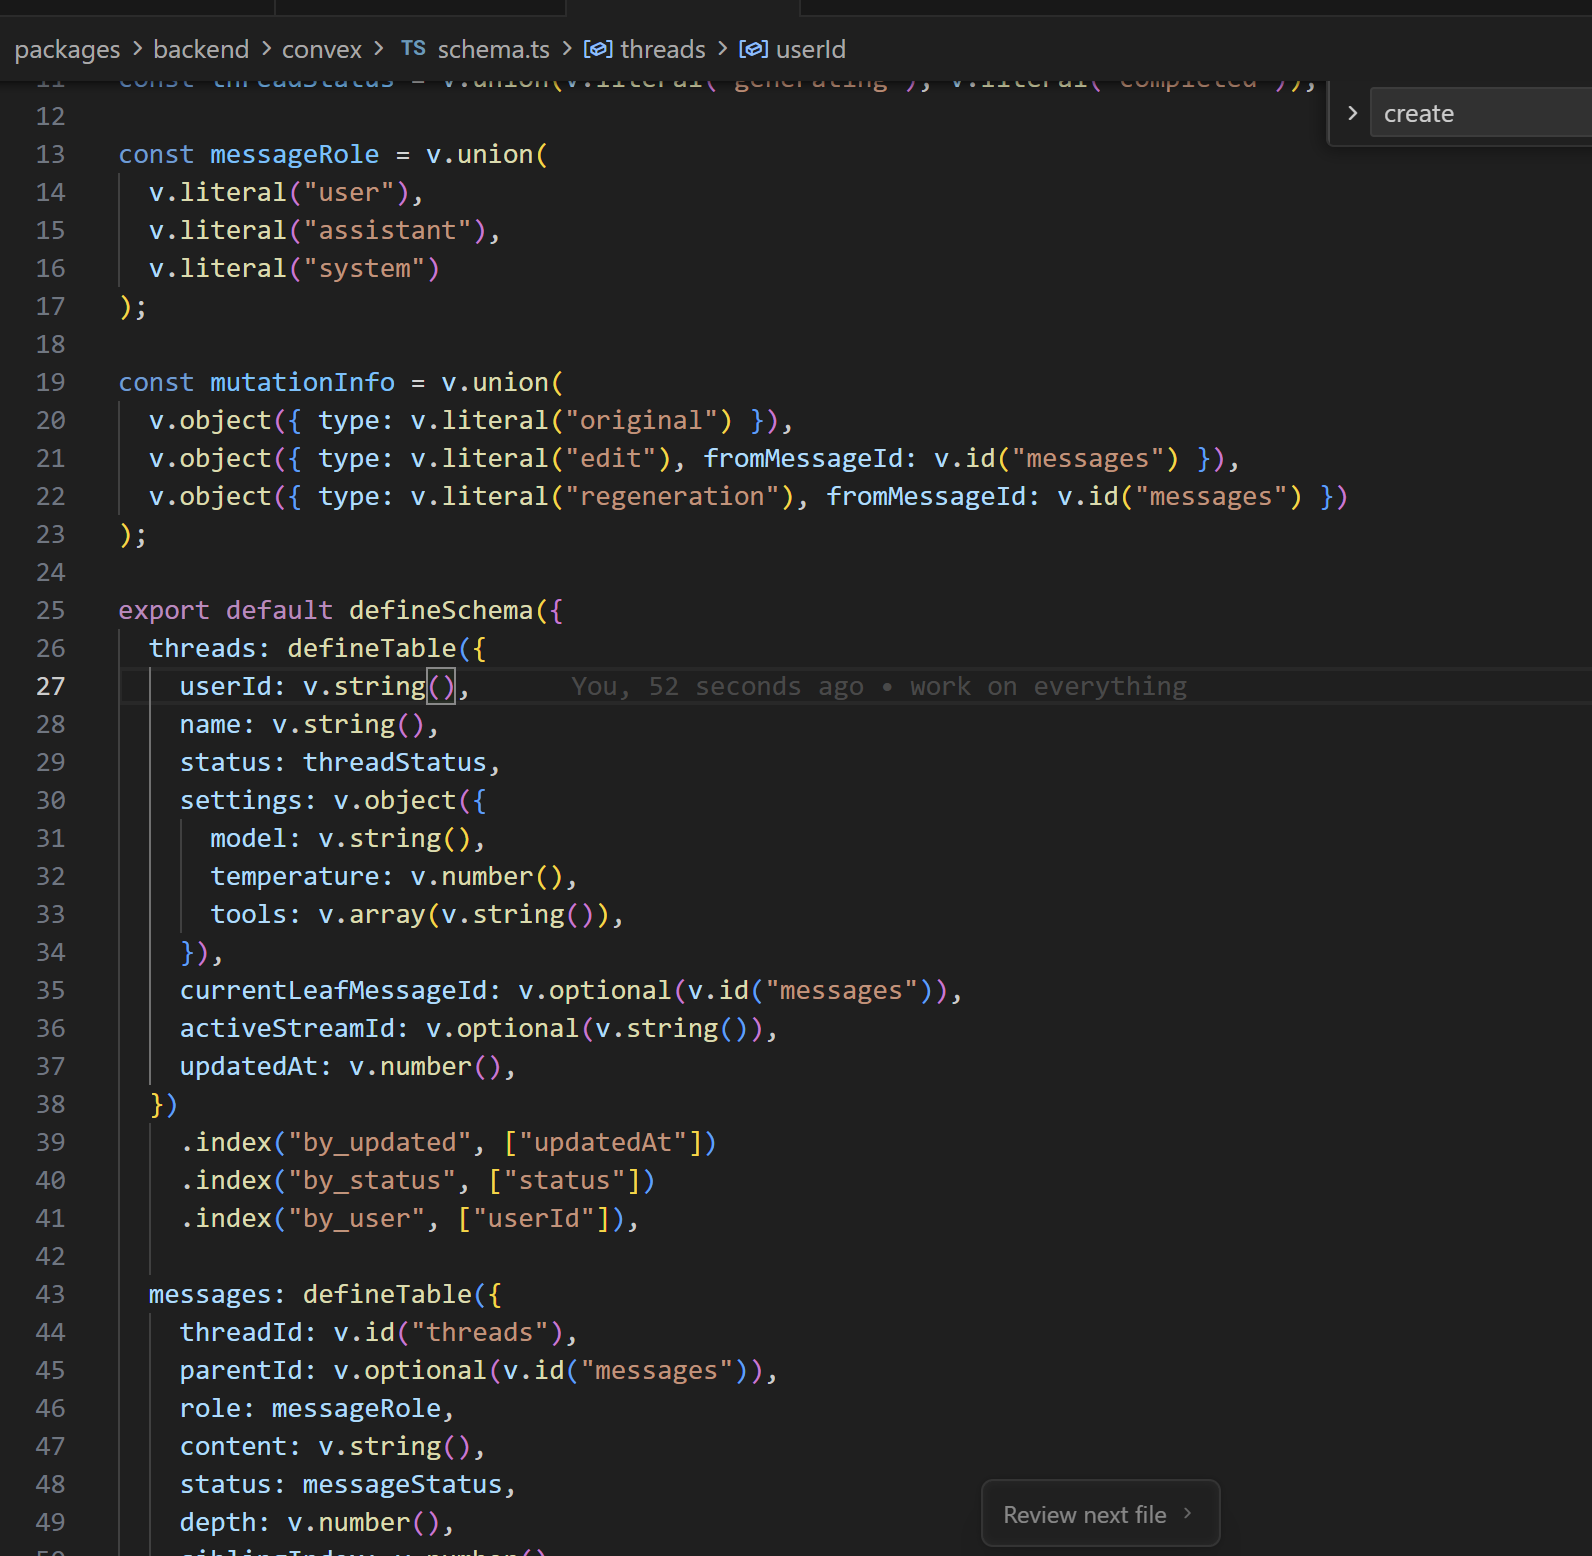Click the Review next file button
Viewport: 1592px width, 1556px height.
point(1099,1514)
